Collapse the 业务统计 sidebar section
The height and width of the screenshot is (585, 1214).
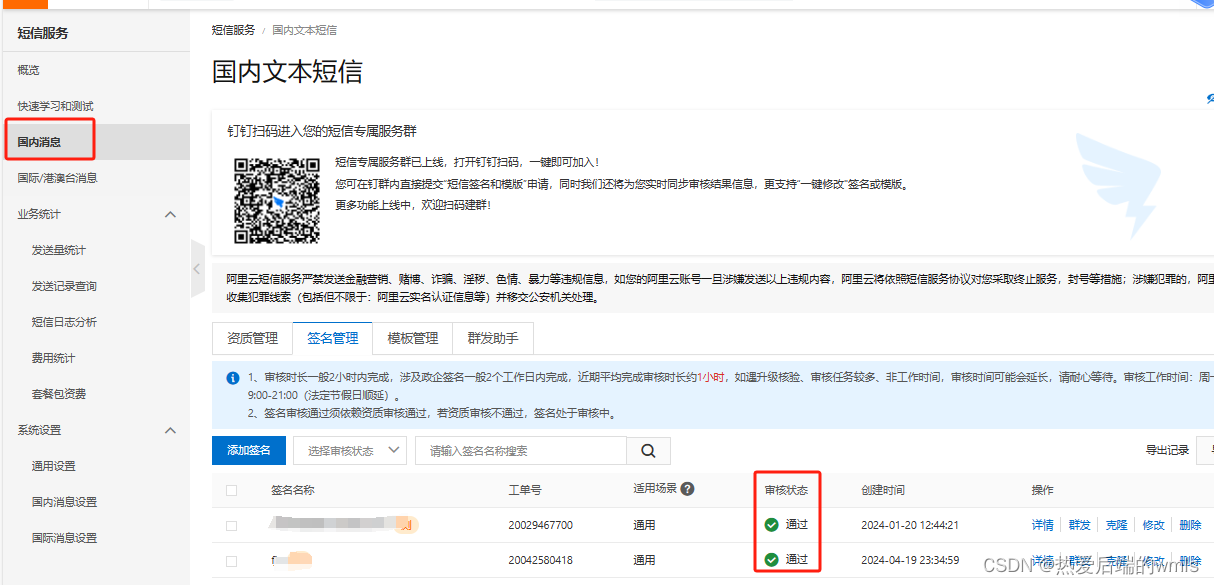coord(170,214)
